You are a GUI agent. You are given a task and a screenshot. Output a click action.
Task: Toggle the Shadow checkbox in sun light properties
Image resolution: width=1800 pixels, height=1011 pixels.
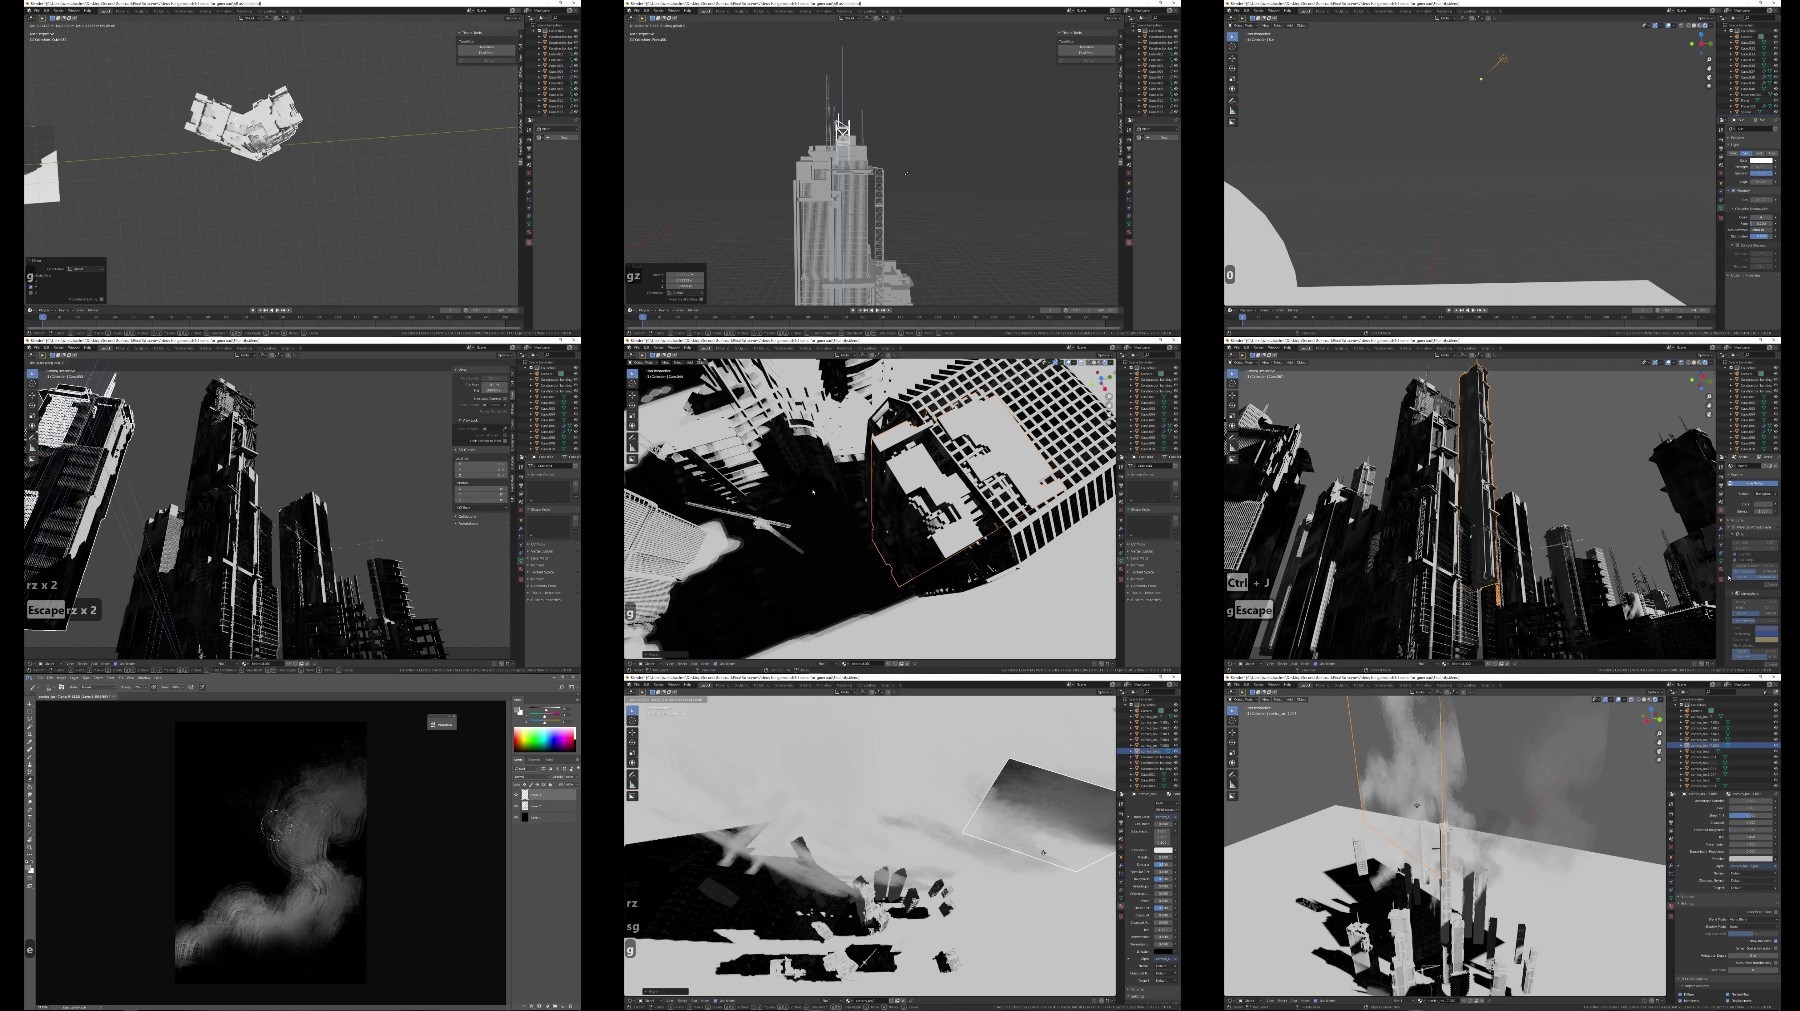pyautogui.click(x=1733, y=191)
